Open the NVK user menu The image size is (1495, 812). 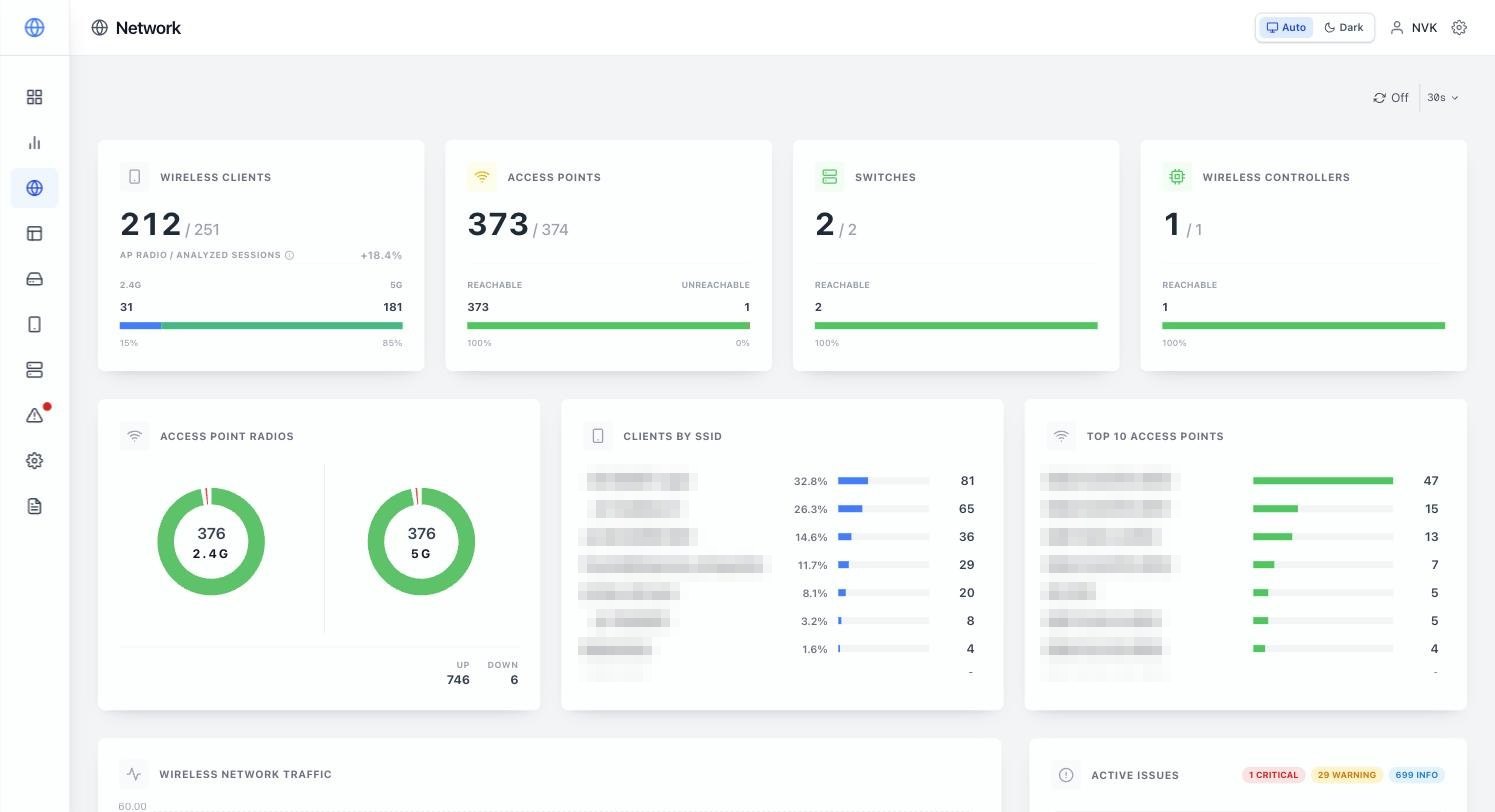(x=1414, y=28)
